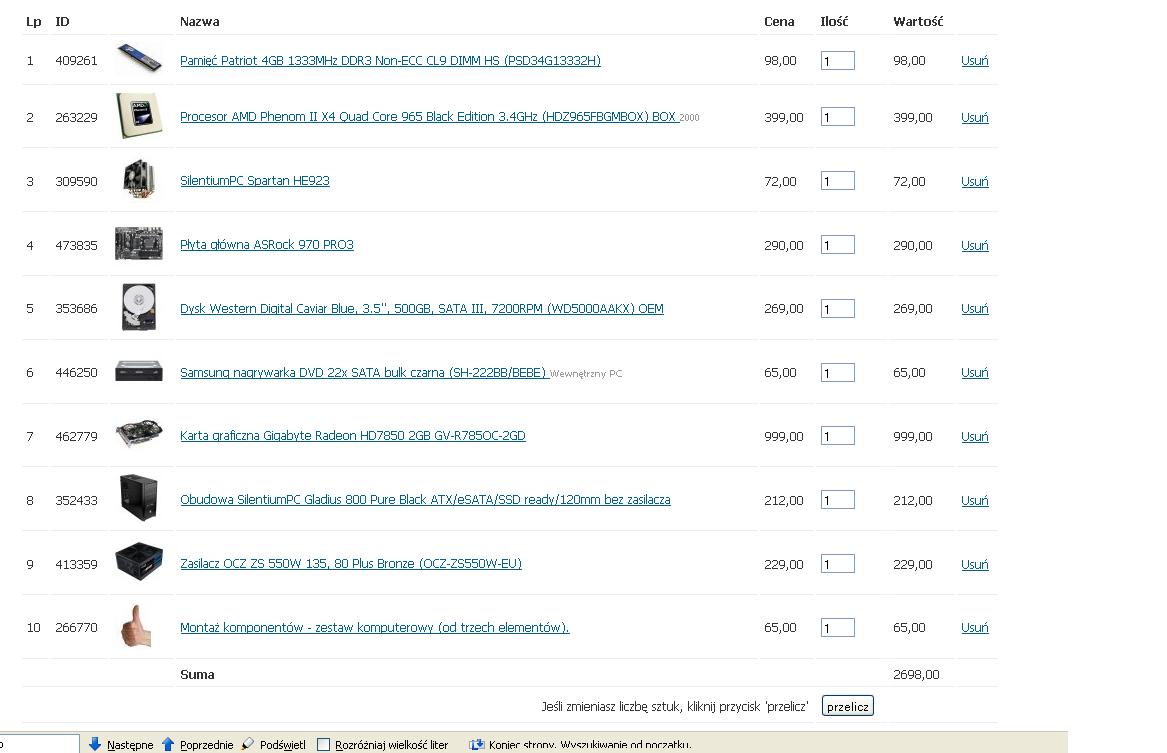Focus quantity field for Patriot memory
The height and width of the screenshot is (753, 1167).
tap(837, 61)
